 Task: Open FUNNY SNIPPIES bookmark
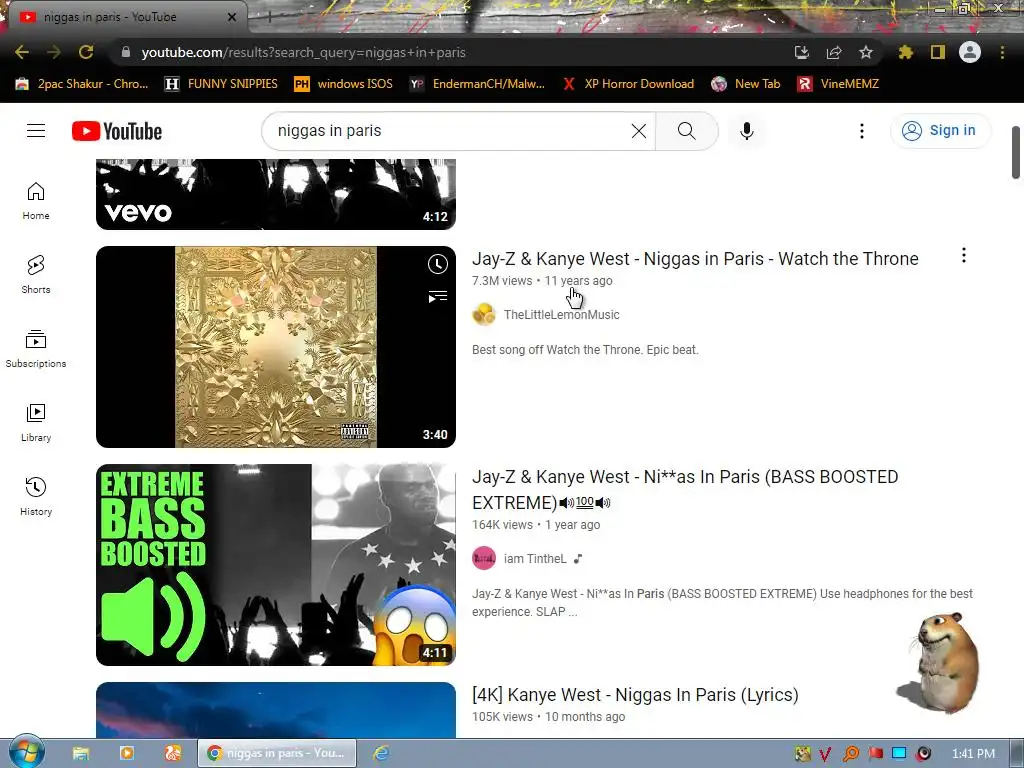click(221, 84)
